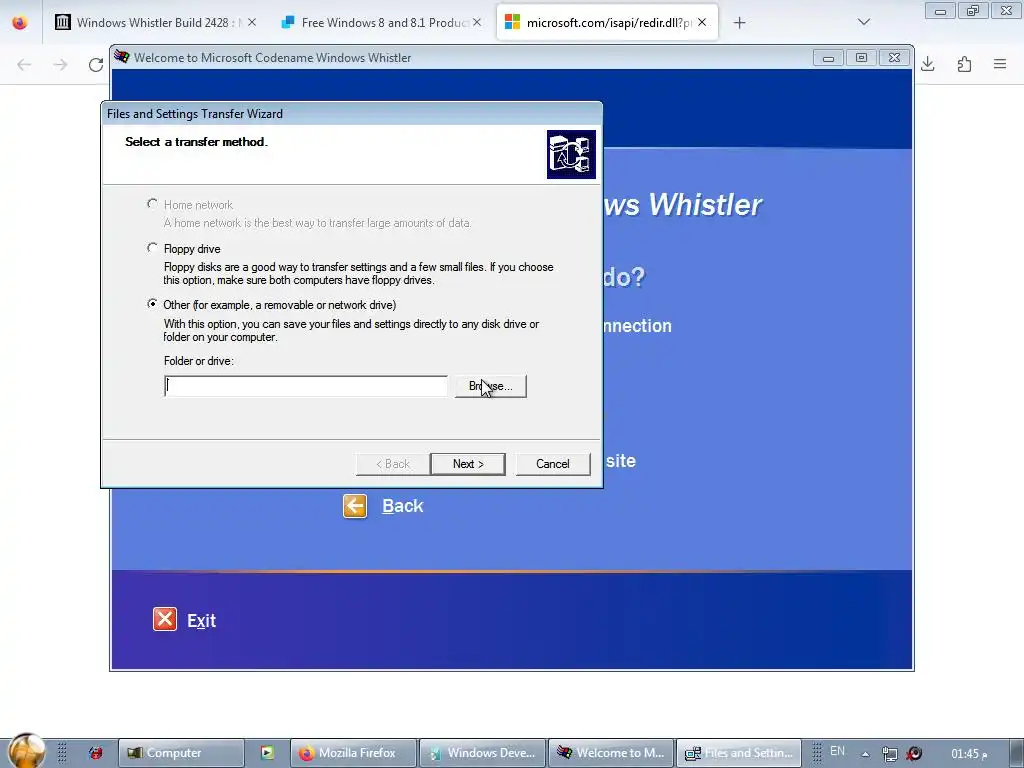Screen dimensions: 1024x768
Task: Click the Exit link in Welcome window
Action: 201,620
